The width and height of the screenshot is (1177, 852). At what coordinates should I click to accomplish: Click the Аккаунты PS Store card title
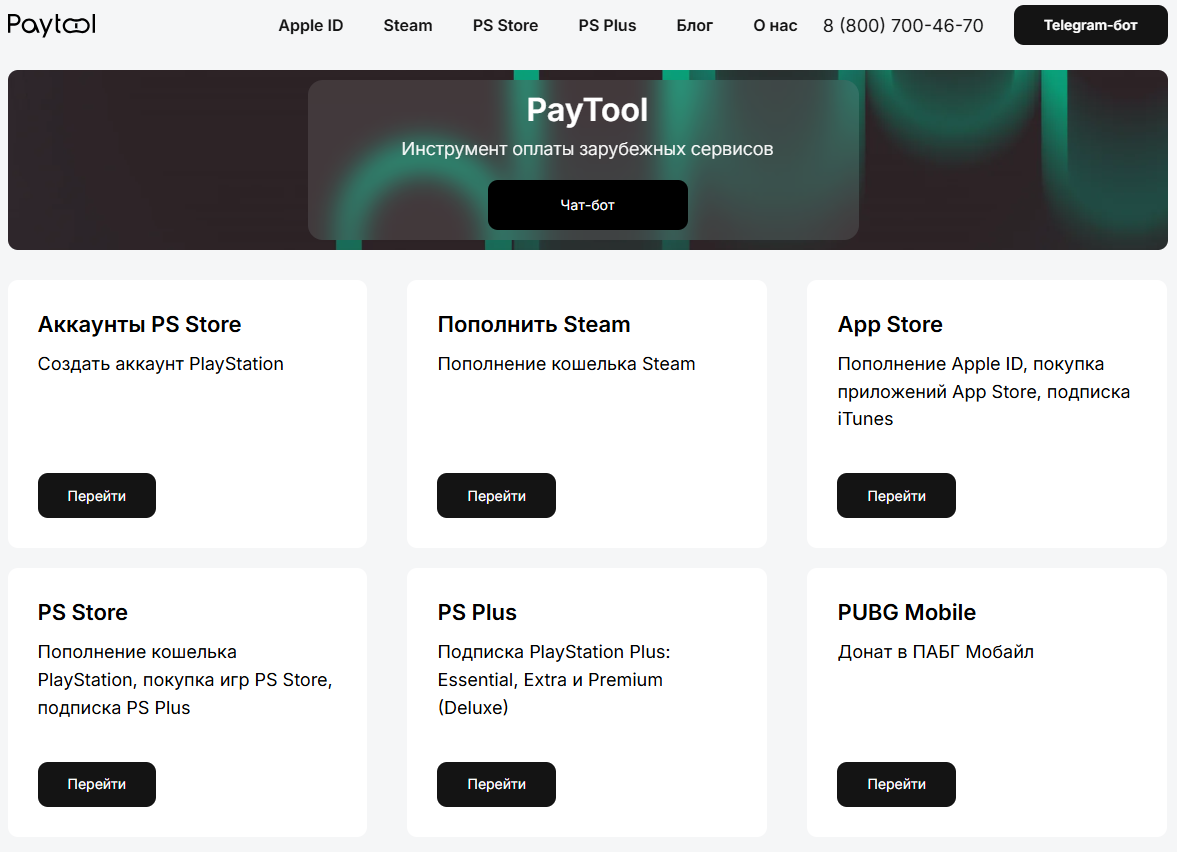coord(139,325)
